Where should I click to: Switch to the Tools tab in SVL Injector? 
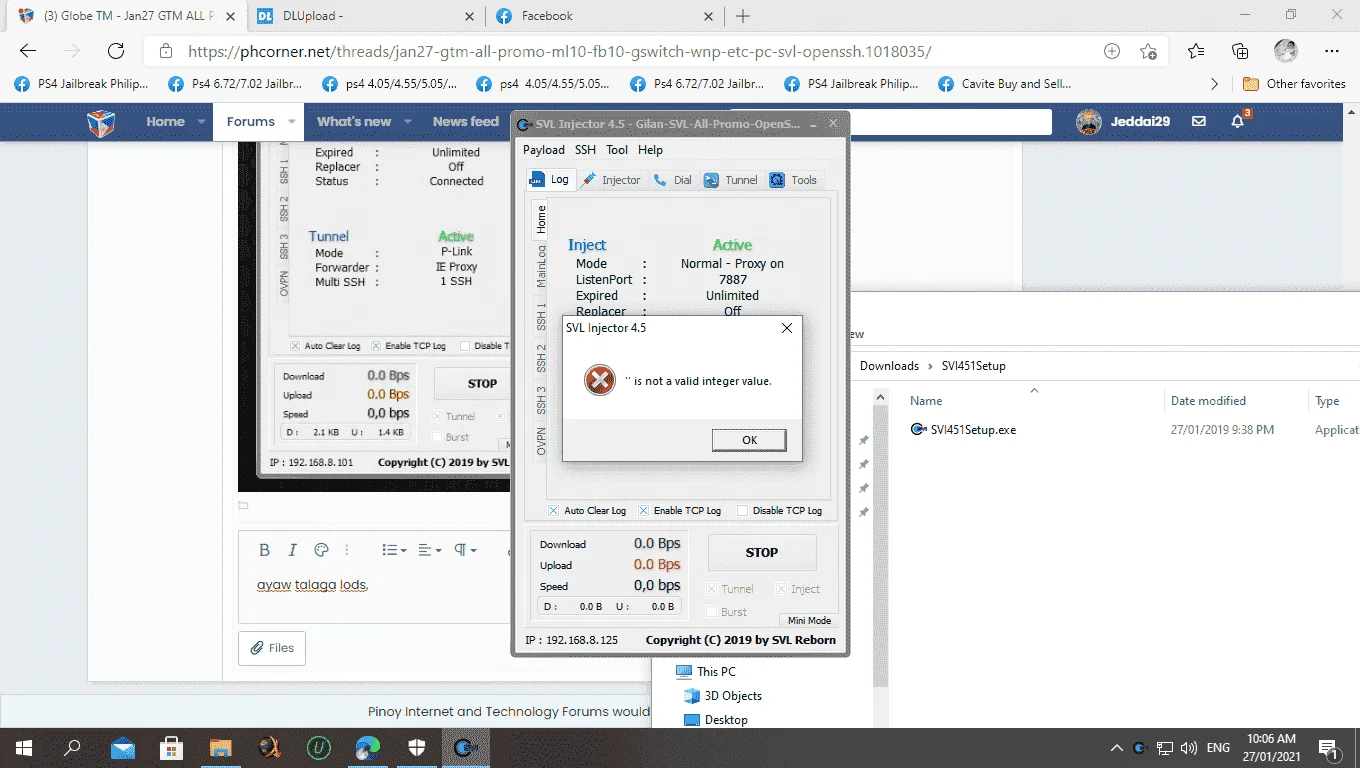(794, 180)
